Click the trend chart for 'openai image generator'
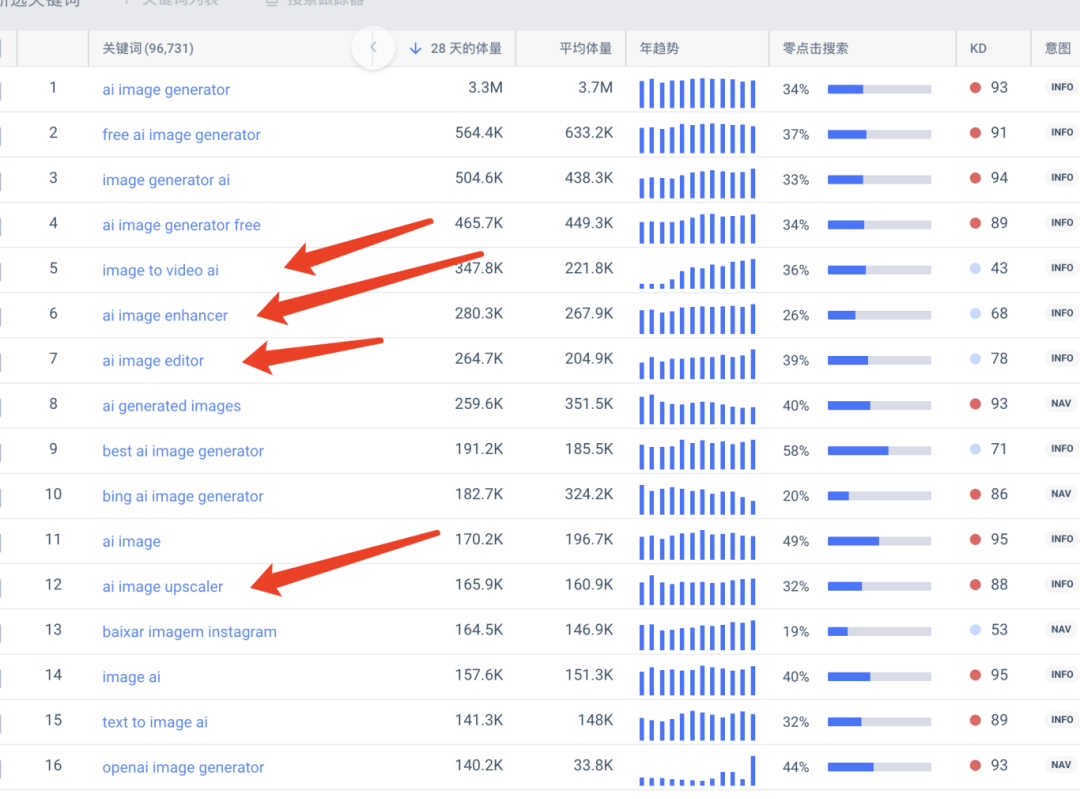This screenshot has width=1080, height=799. click(x=697, y=771)
